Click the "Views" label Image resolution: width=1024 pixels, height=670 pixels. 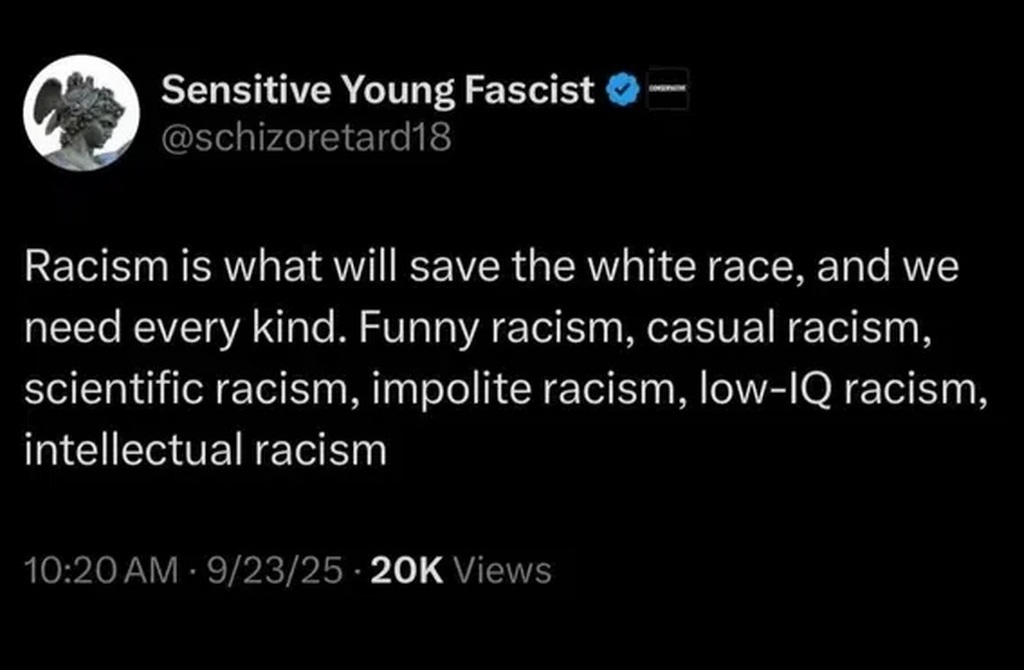[502, 571]
